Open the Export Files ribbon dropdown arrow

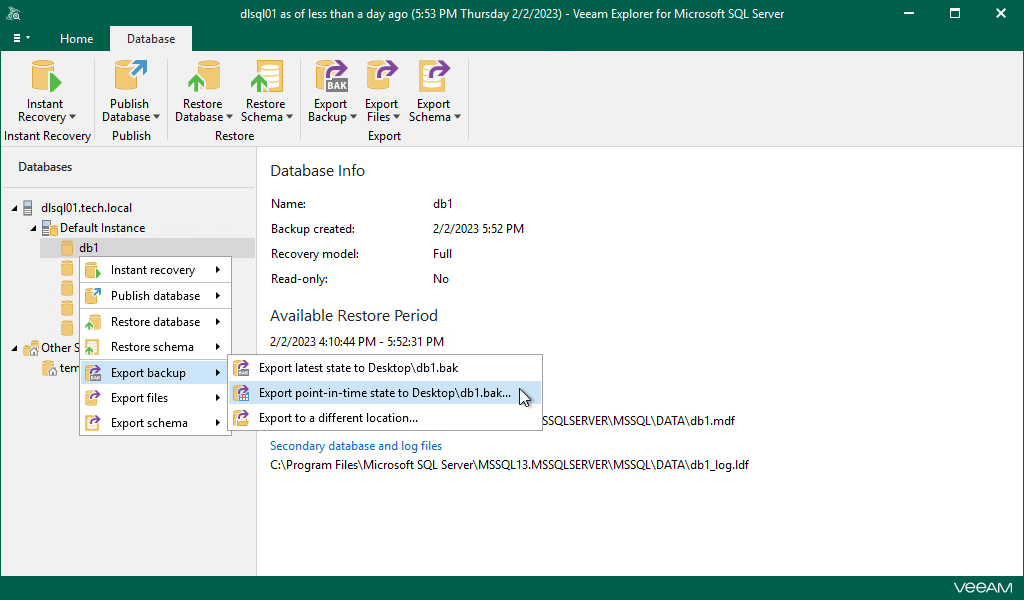(x=396, y=117)
